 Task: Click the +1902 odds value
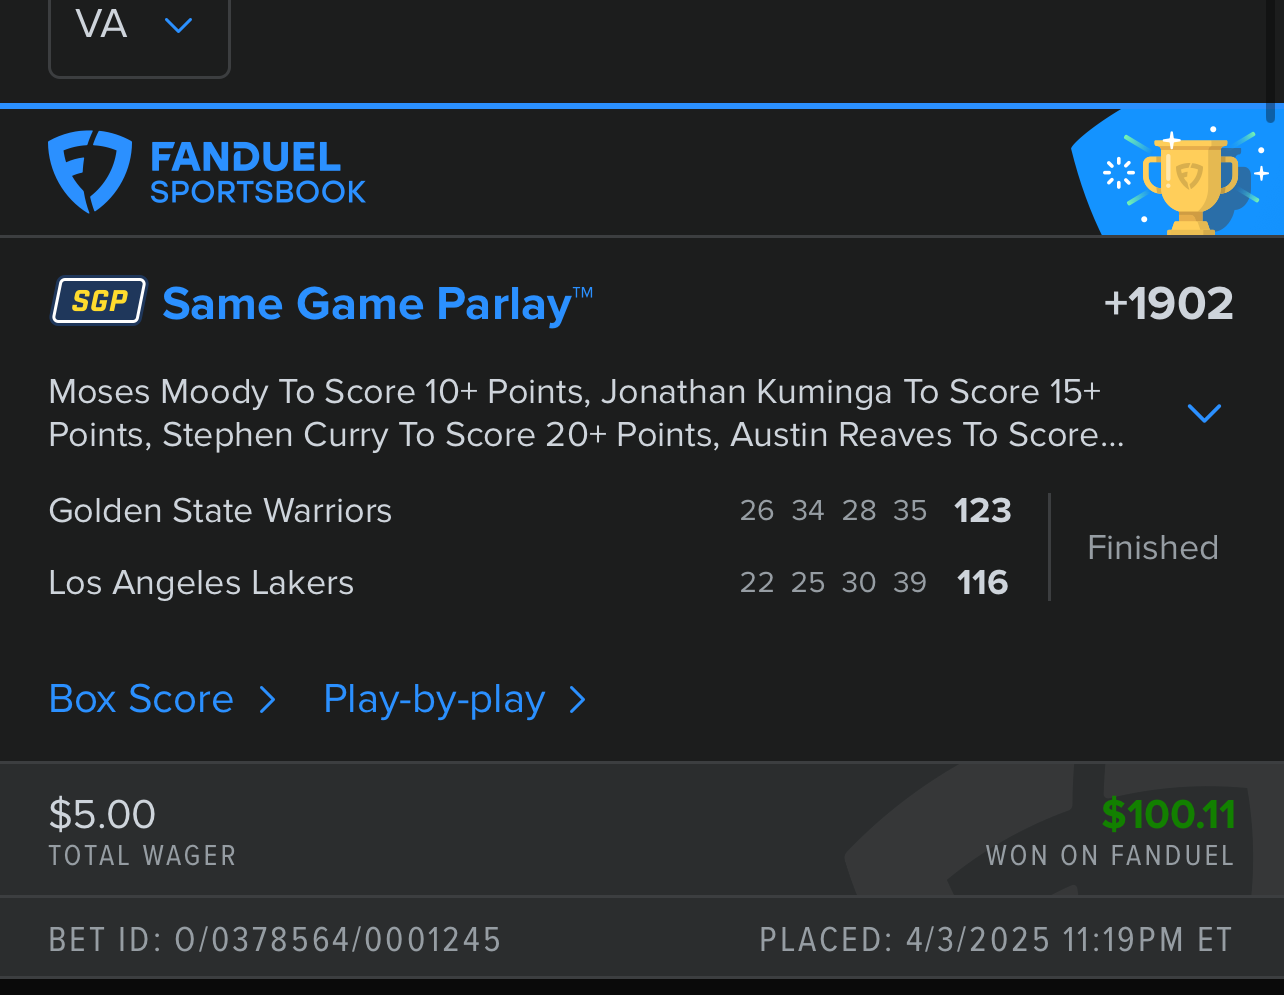(x=1168, y=304)
